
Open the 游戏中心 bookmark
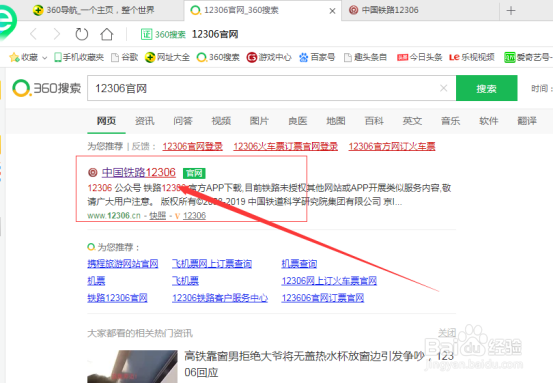pos(269,57)
